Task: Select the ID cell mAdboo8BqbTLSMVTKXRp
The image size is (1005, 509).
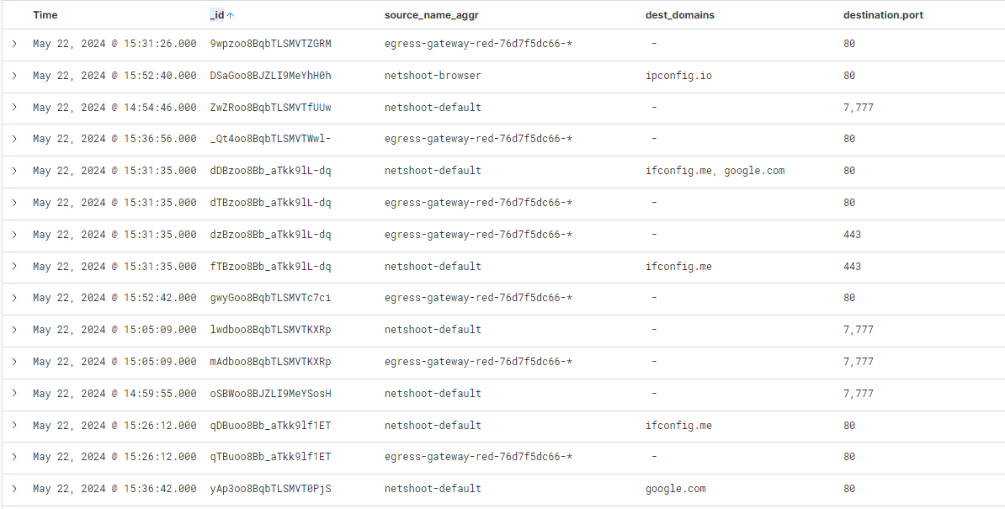Action: pyautogui.click(x=270, y=361)
